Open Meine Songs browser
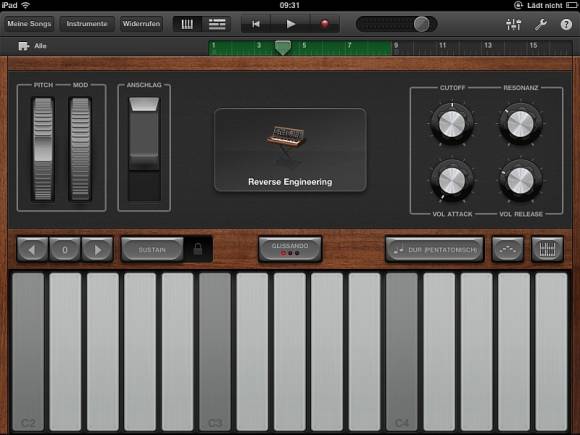580x435 pixels. [29, 24]
